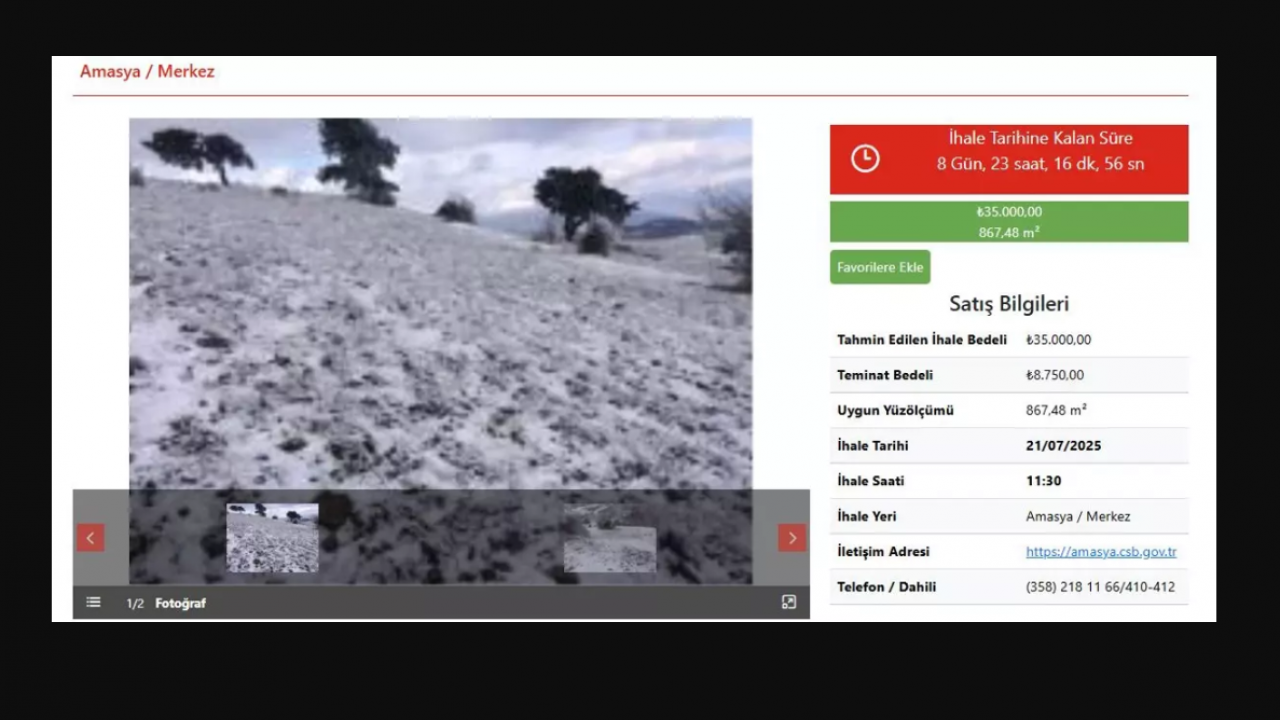Click the green ₺35.000,00 price banner
Image resolution: width=1280 pixels, height=720 pixels.
point(1008,222)
